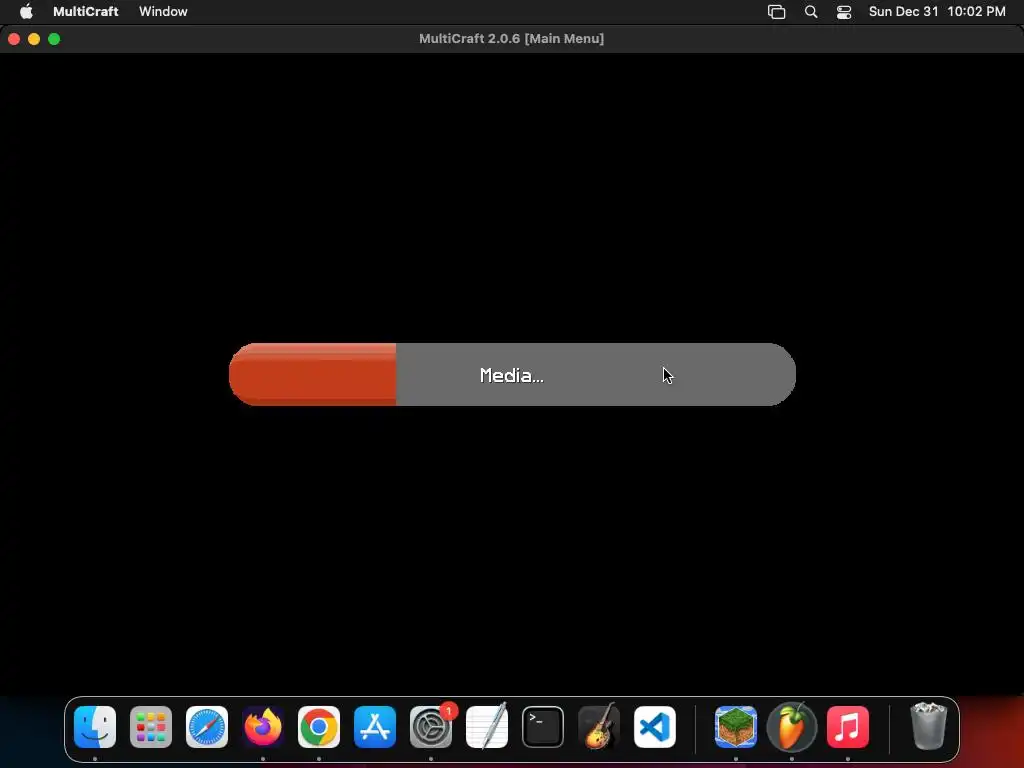The width and height of the screenshot is (1024, 768).
Task: Open Launchpad from the Dock
Action: click(151, 727)
